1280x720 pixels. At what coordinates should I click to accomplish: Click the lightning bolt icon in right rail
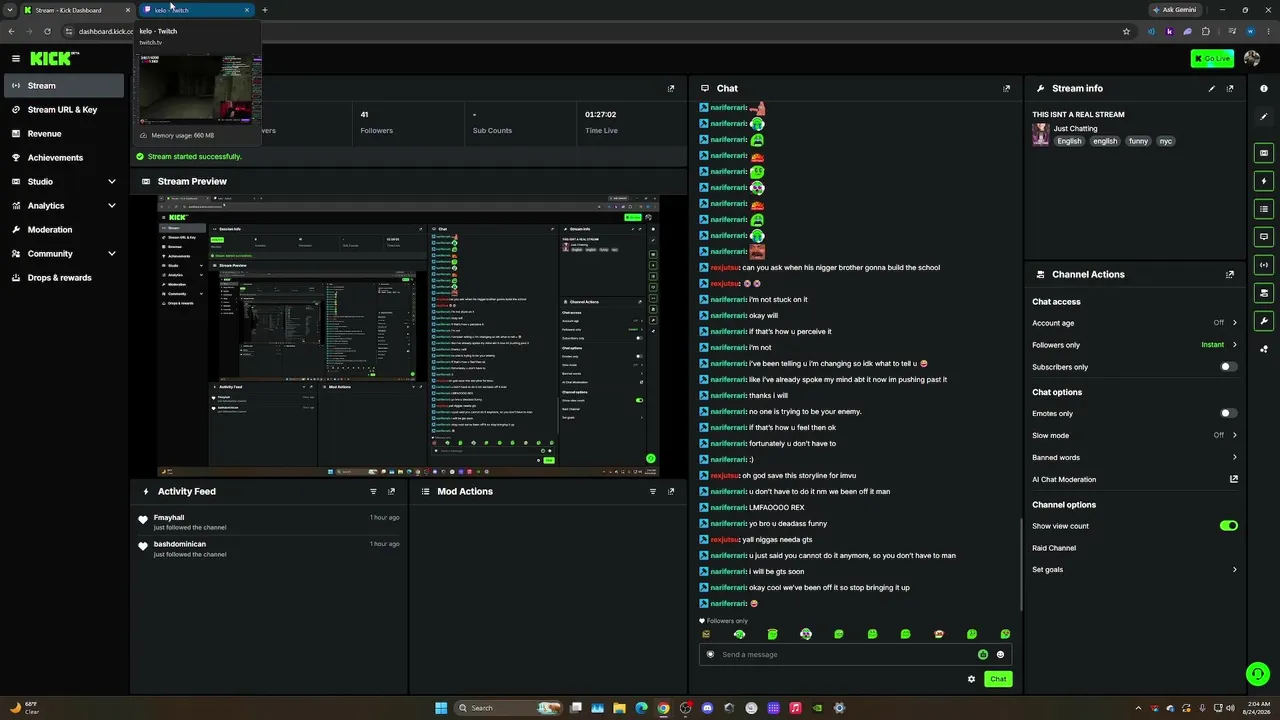(x=1264, y=181)
